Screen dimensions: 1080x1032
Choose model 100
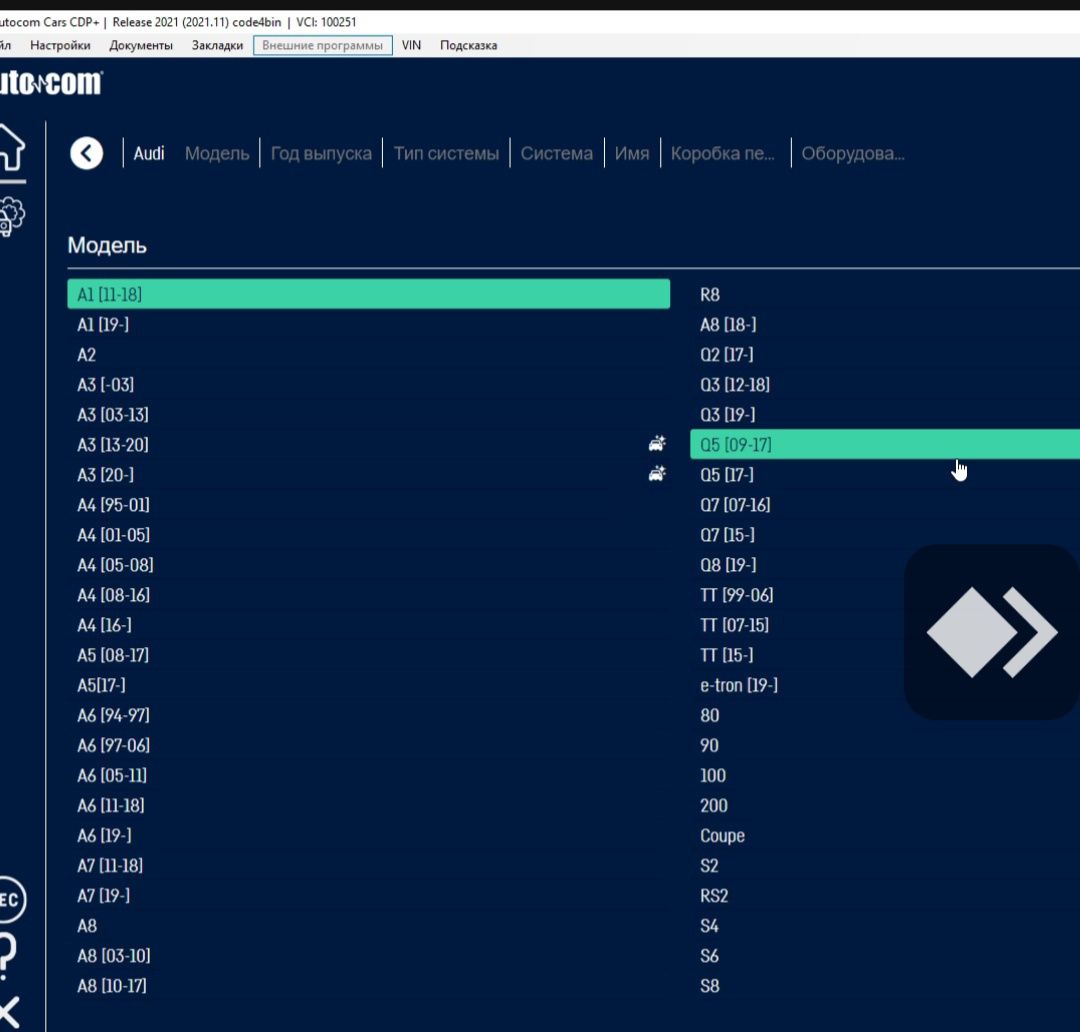pyautogui.click(x=885, y=776)
